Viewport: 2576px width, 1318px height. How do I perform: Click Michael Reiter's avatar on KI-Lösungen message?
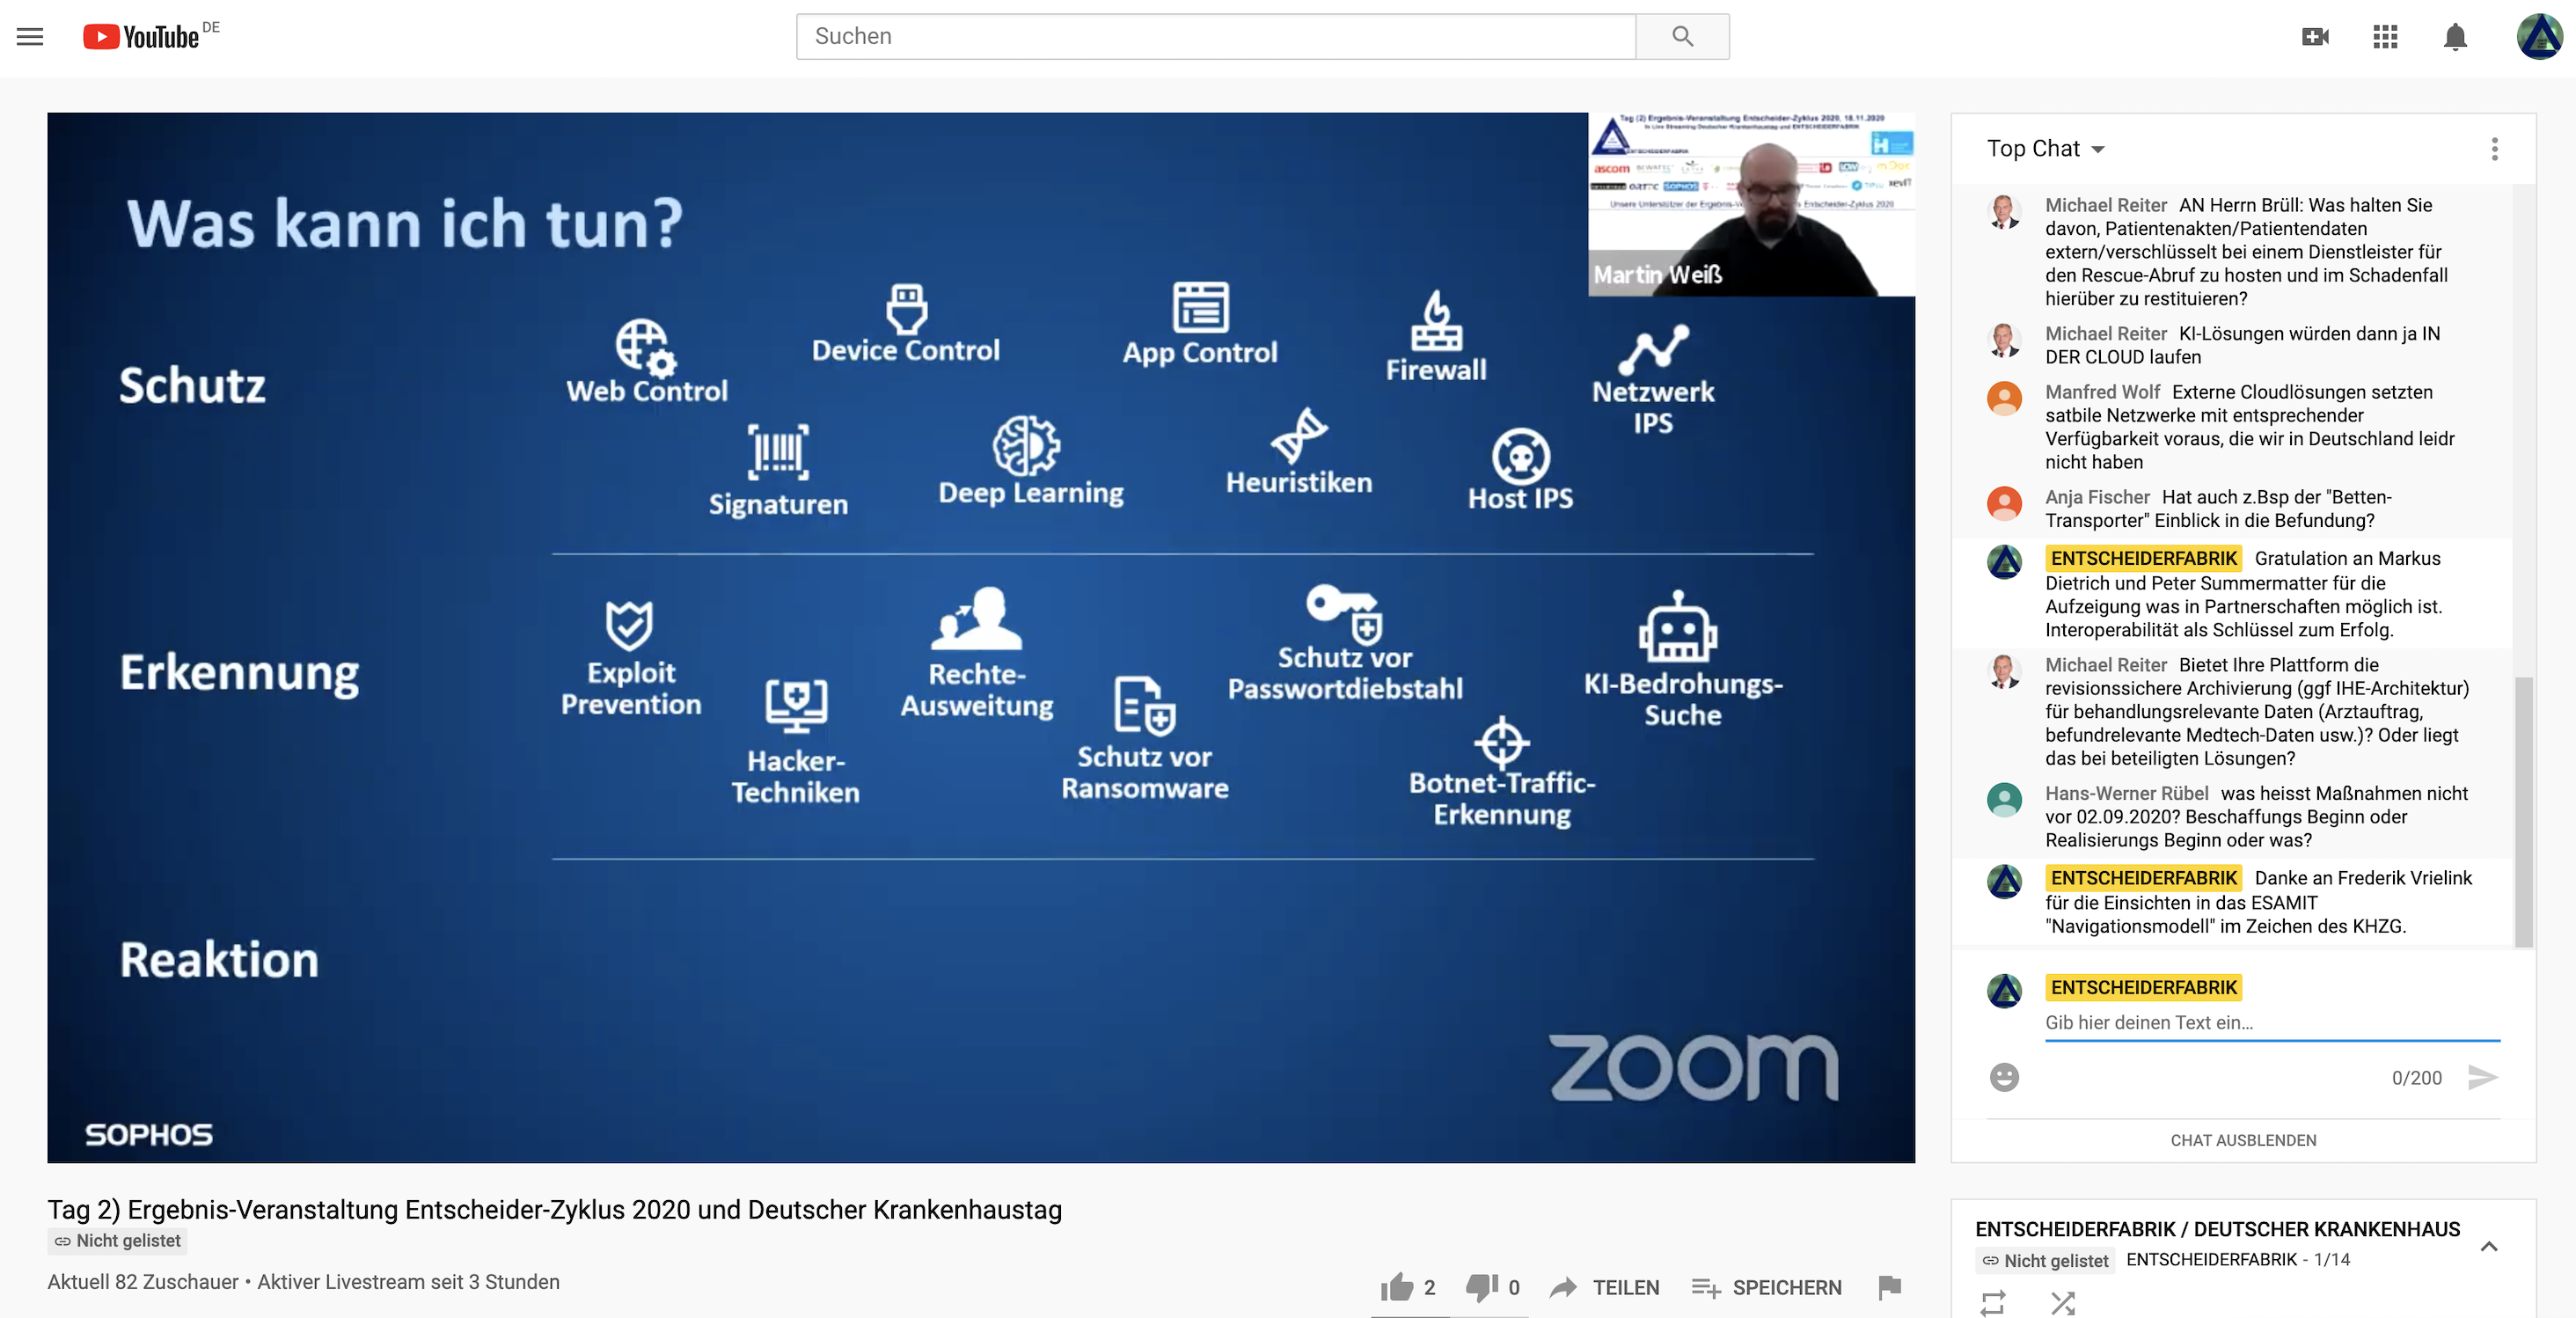2004,340
